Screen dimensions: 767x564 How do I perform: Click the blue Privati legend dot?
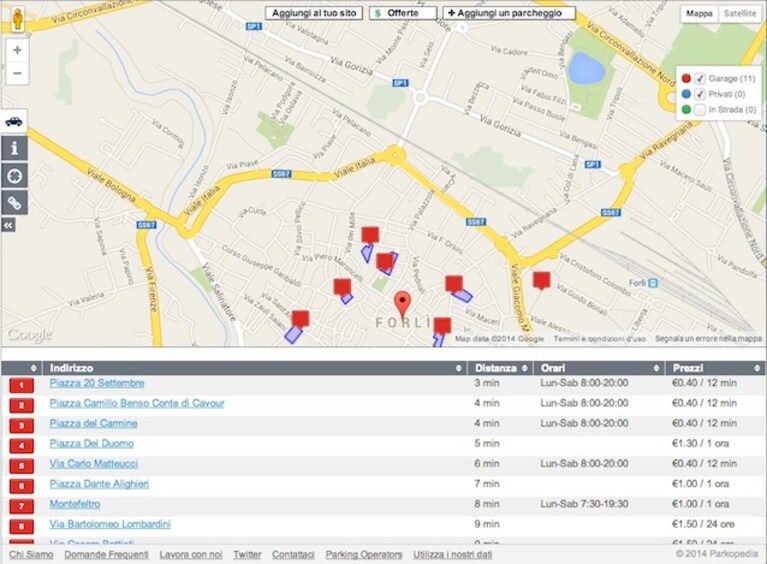coord(686,94)
